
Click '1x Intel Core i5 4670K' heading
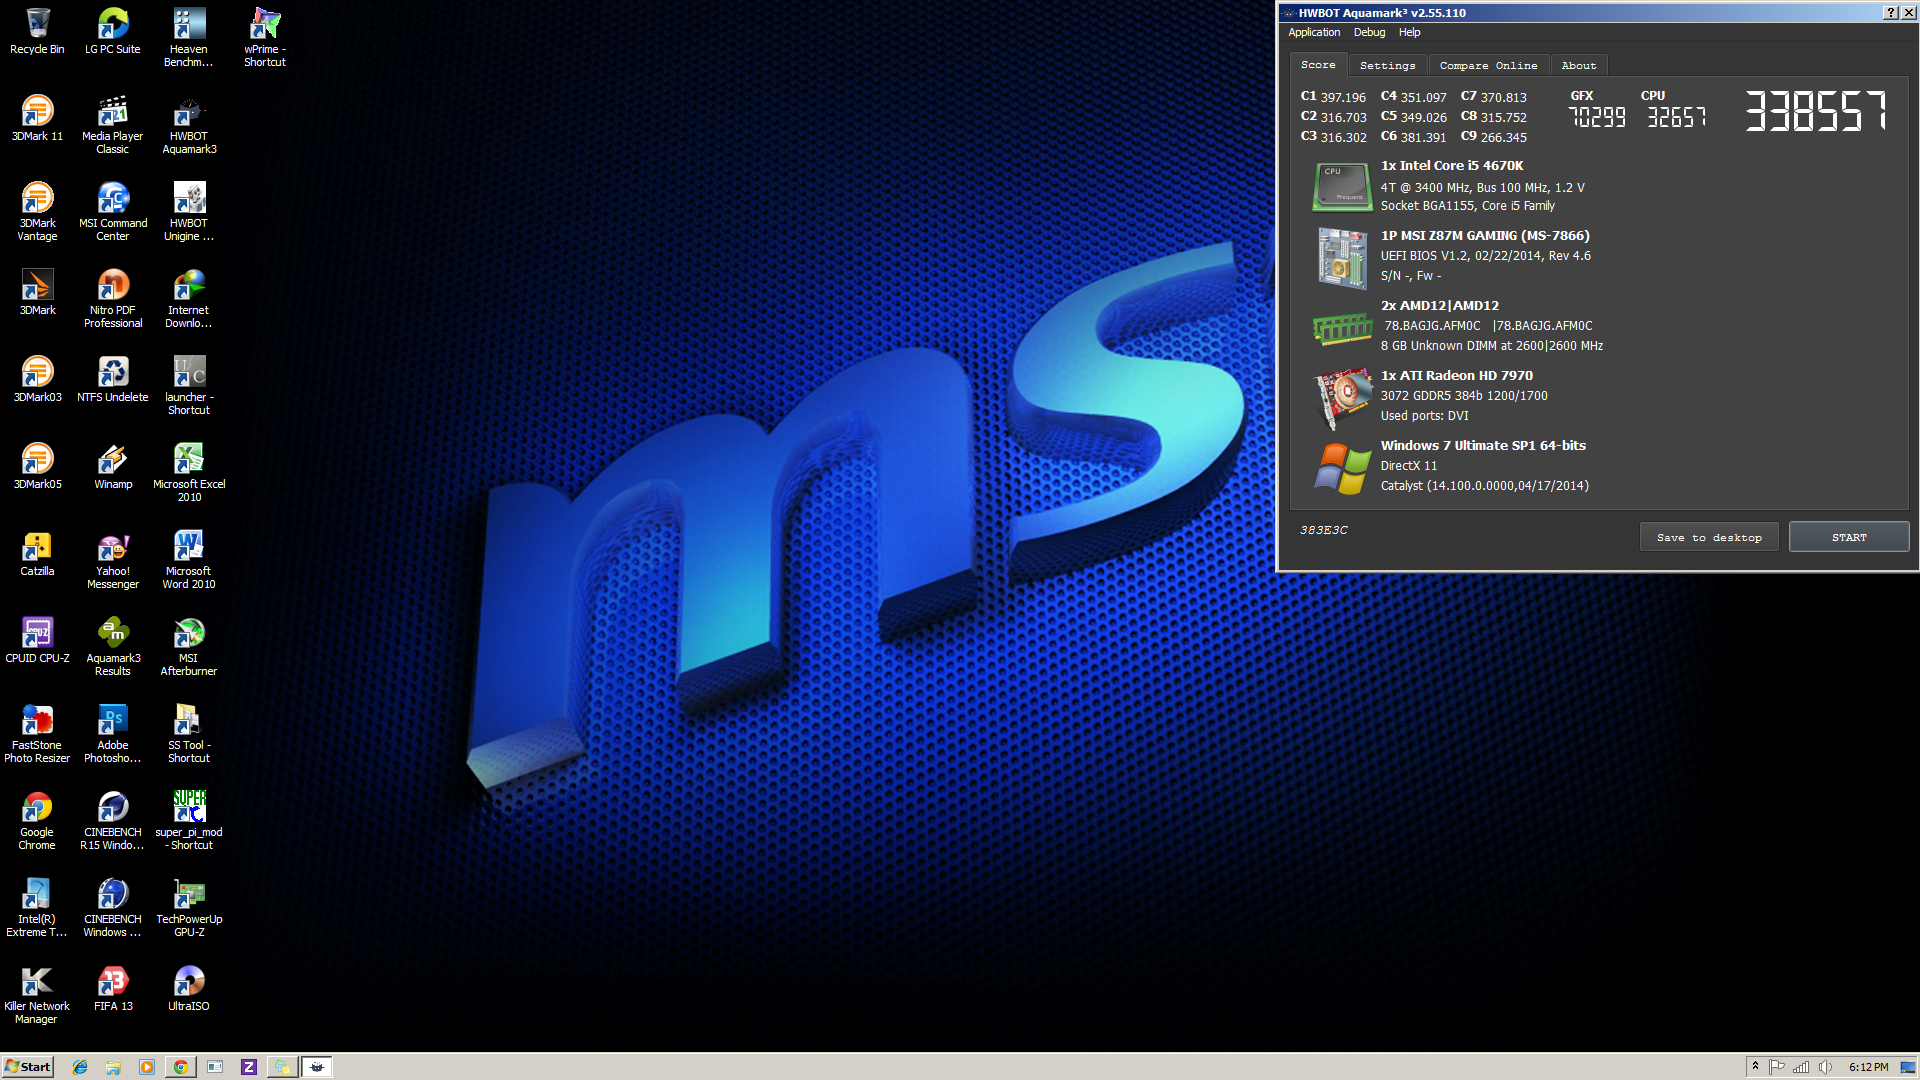[x=1452, y=166]
